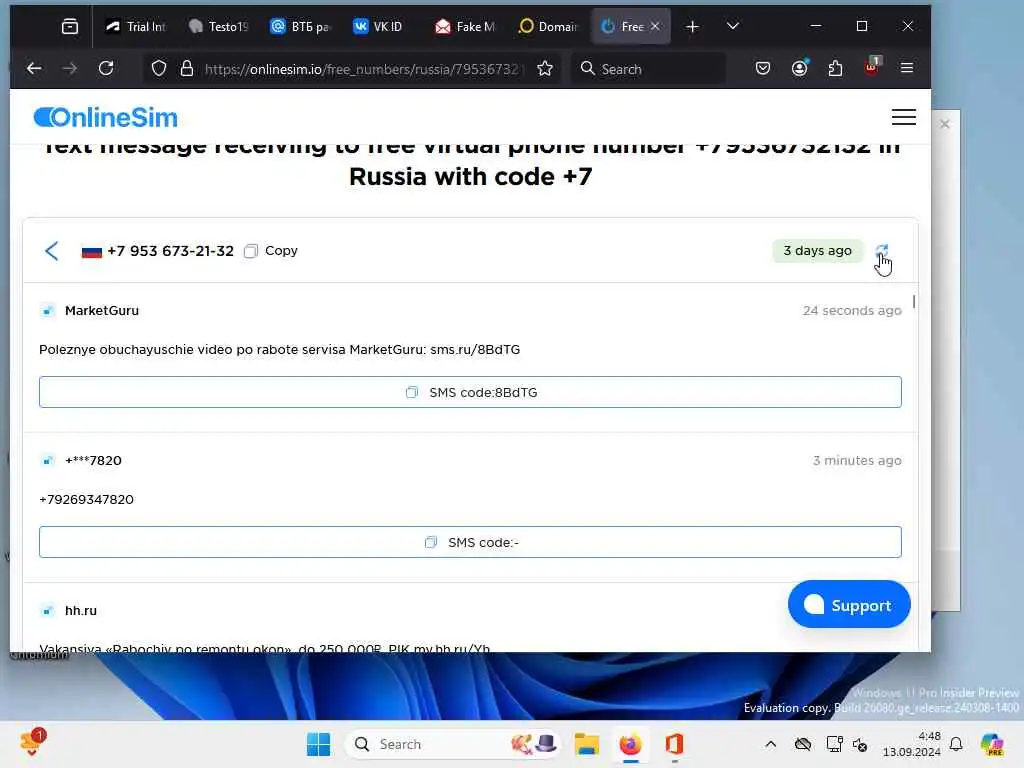Switch to the Fake M tab
The height and width of the screenshot is (768, 1024).
(466, 27)
